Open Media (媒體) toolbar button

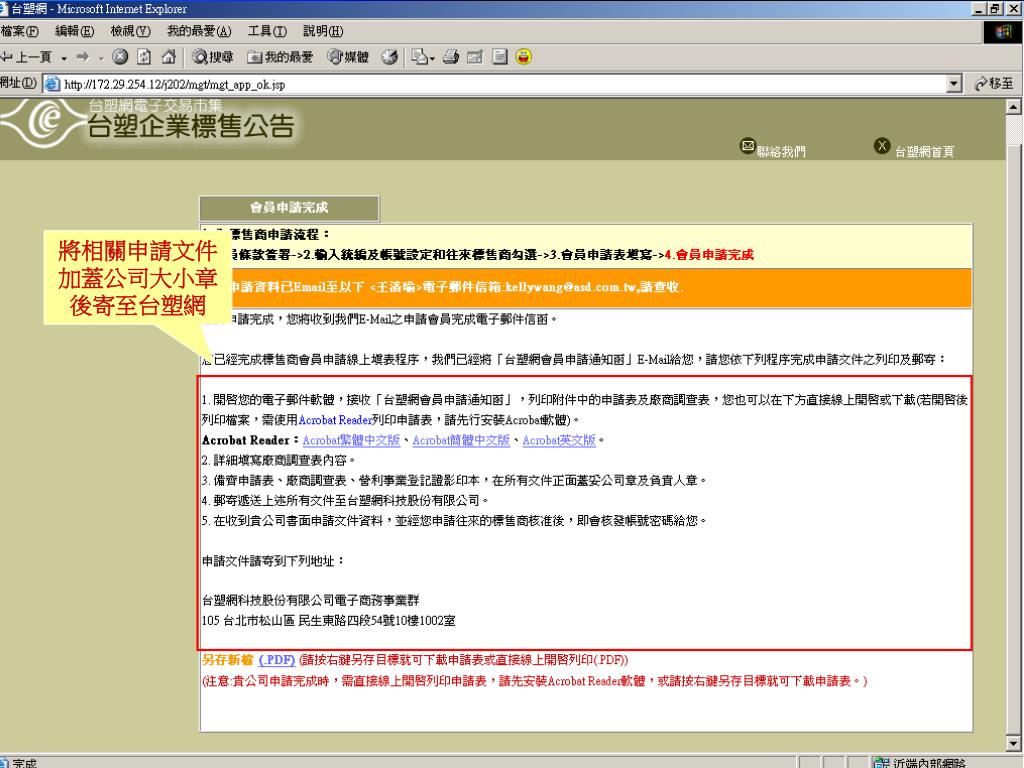[348, 57]
